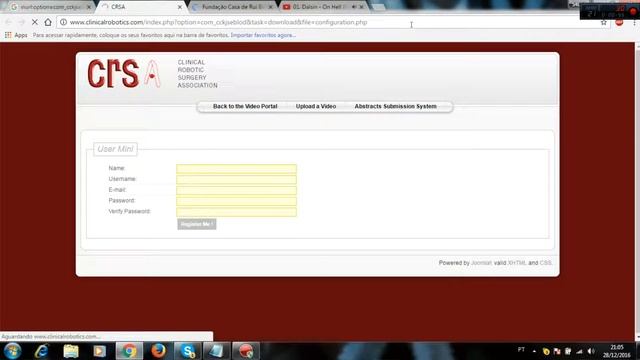Bookmark this page with the star icon
Image resolution: width=640 pixels, height=360 pixels.
click(604, 22)
